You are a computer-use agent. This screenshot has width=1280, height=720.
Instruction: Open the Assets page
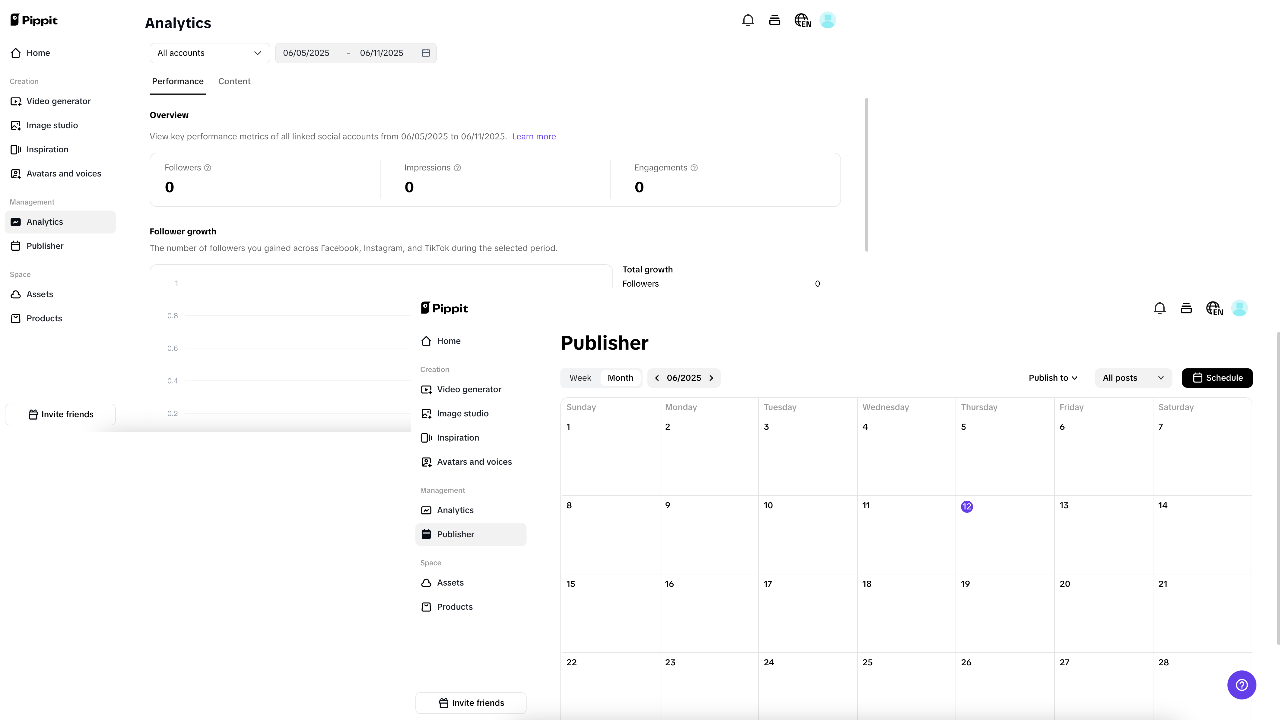coord(450,583)
